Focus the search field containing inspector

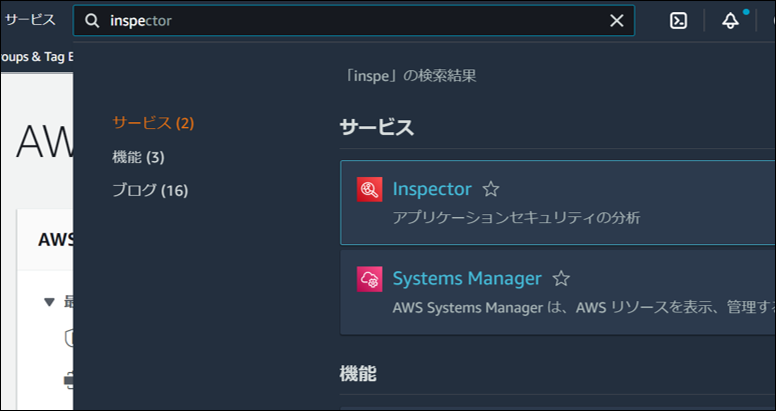coord(350,21)
